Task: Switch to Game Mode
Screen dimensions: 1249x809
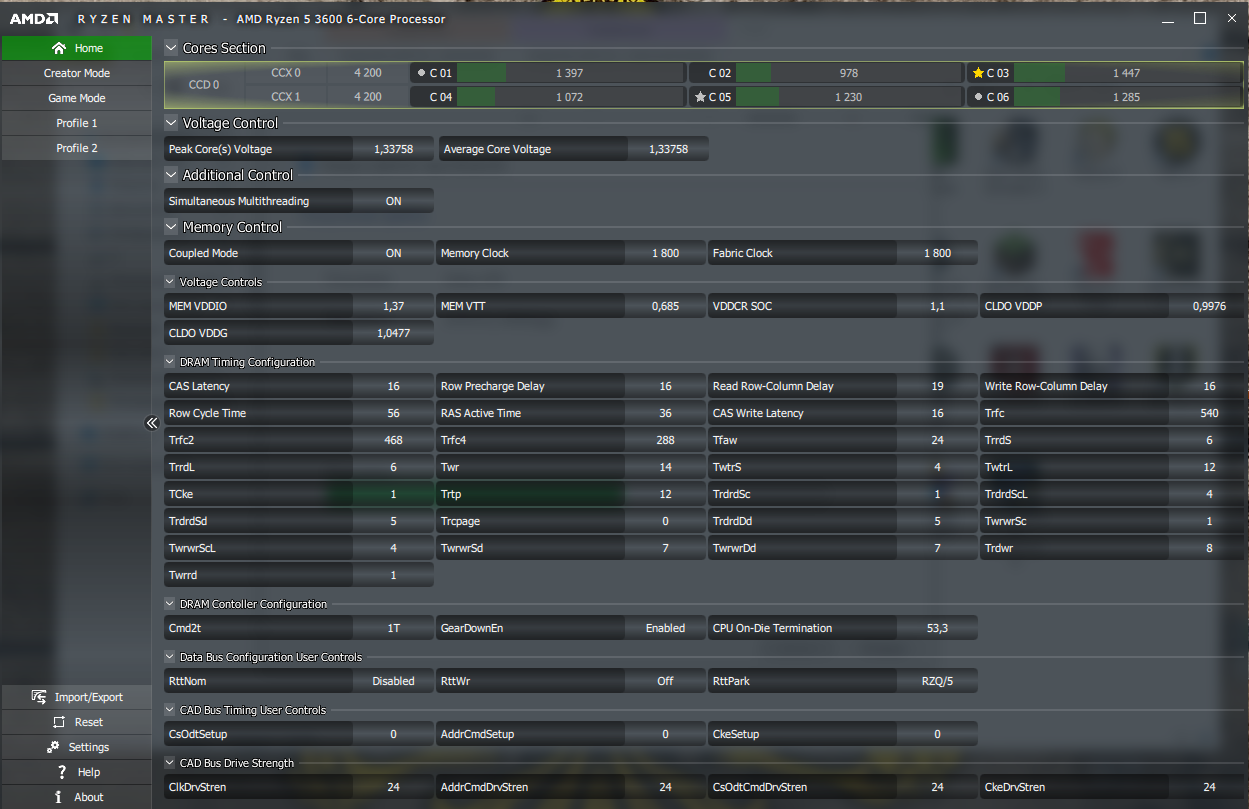Action: tap(77, 98)
